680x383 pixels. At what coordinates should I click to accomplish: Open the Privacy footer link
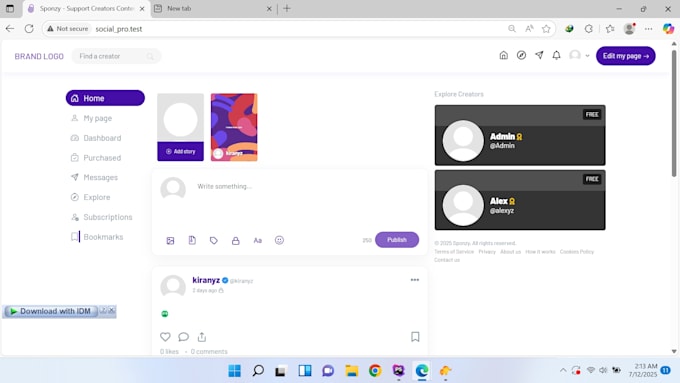click(x=487, y=252)
